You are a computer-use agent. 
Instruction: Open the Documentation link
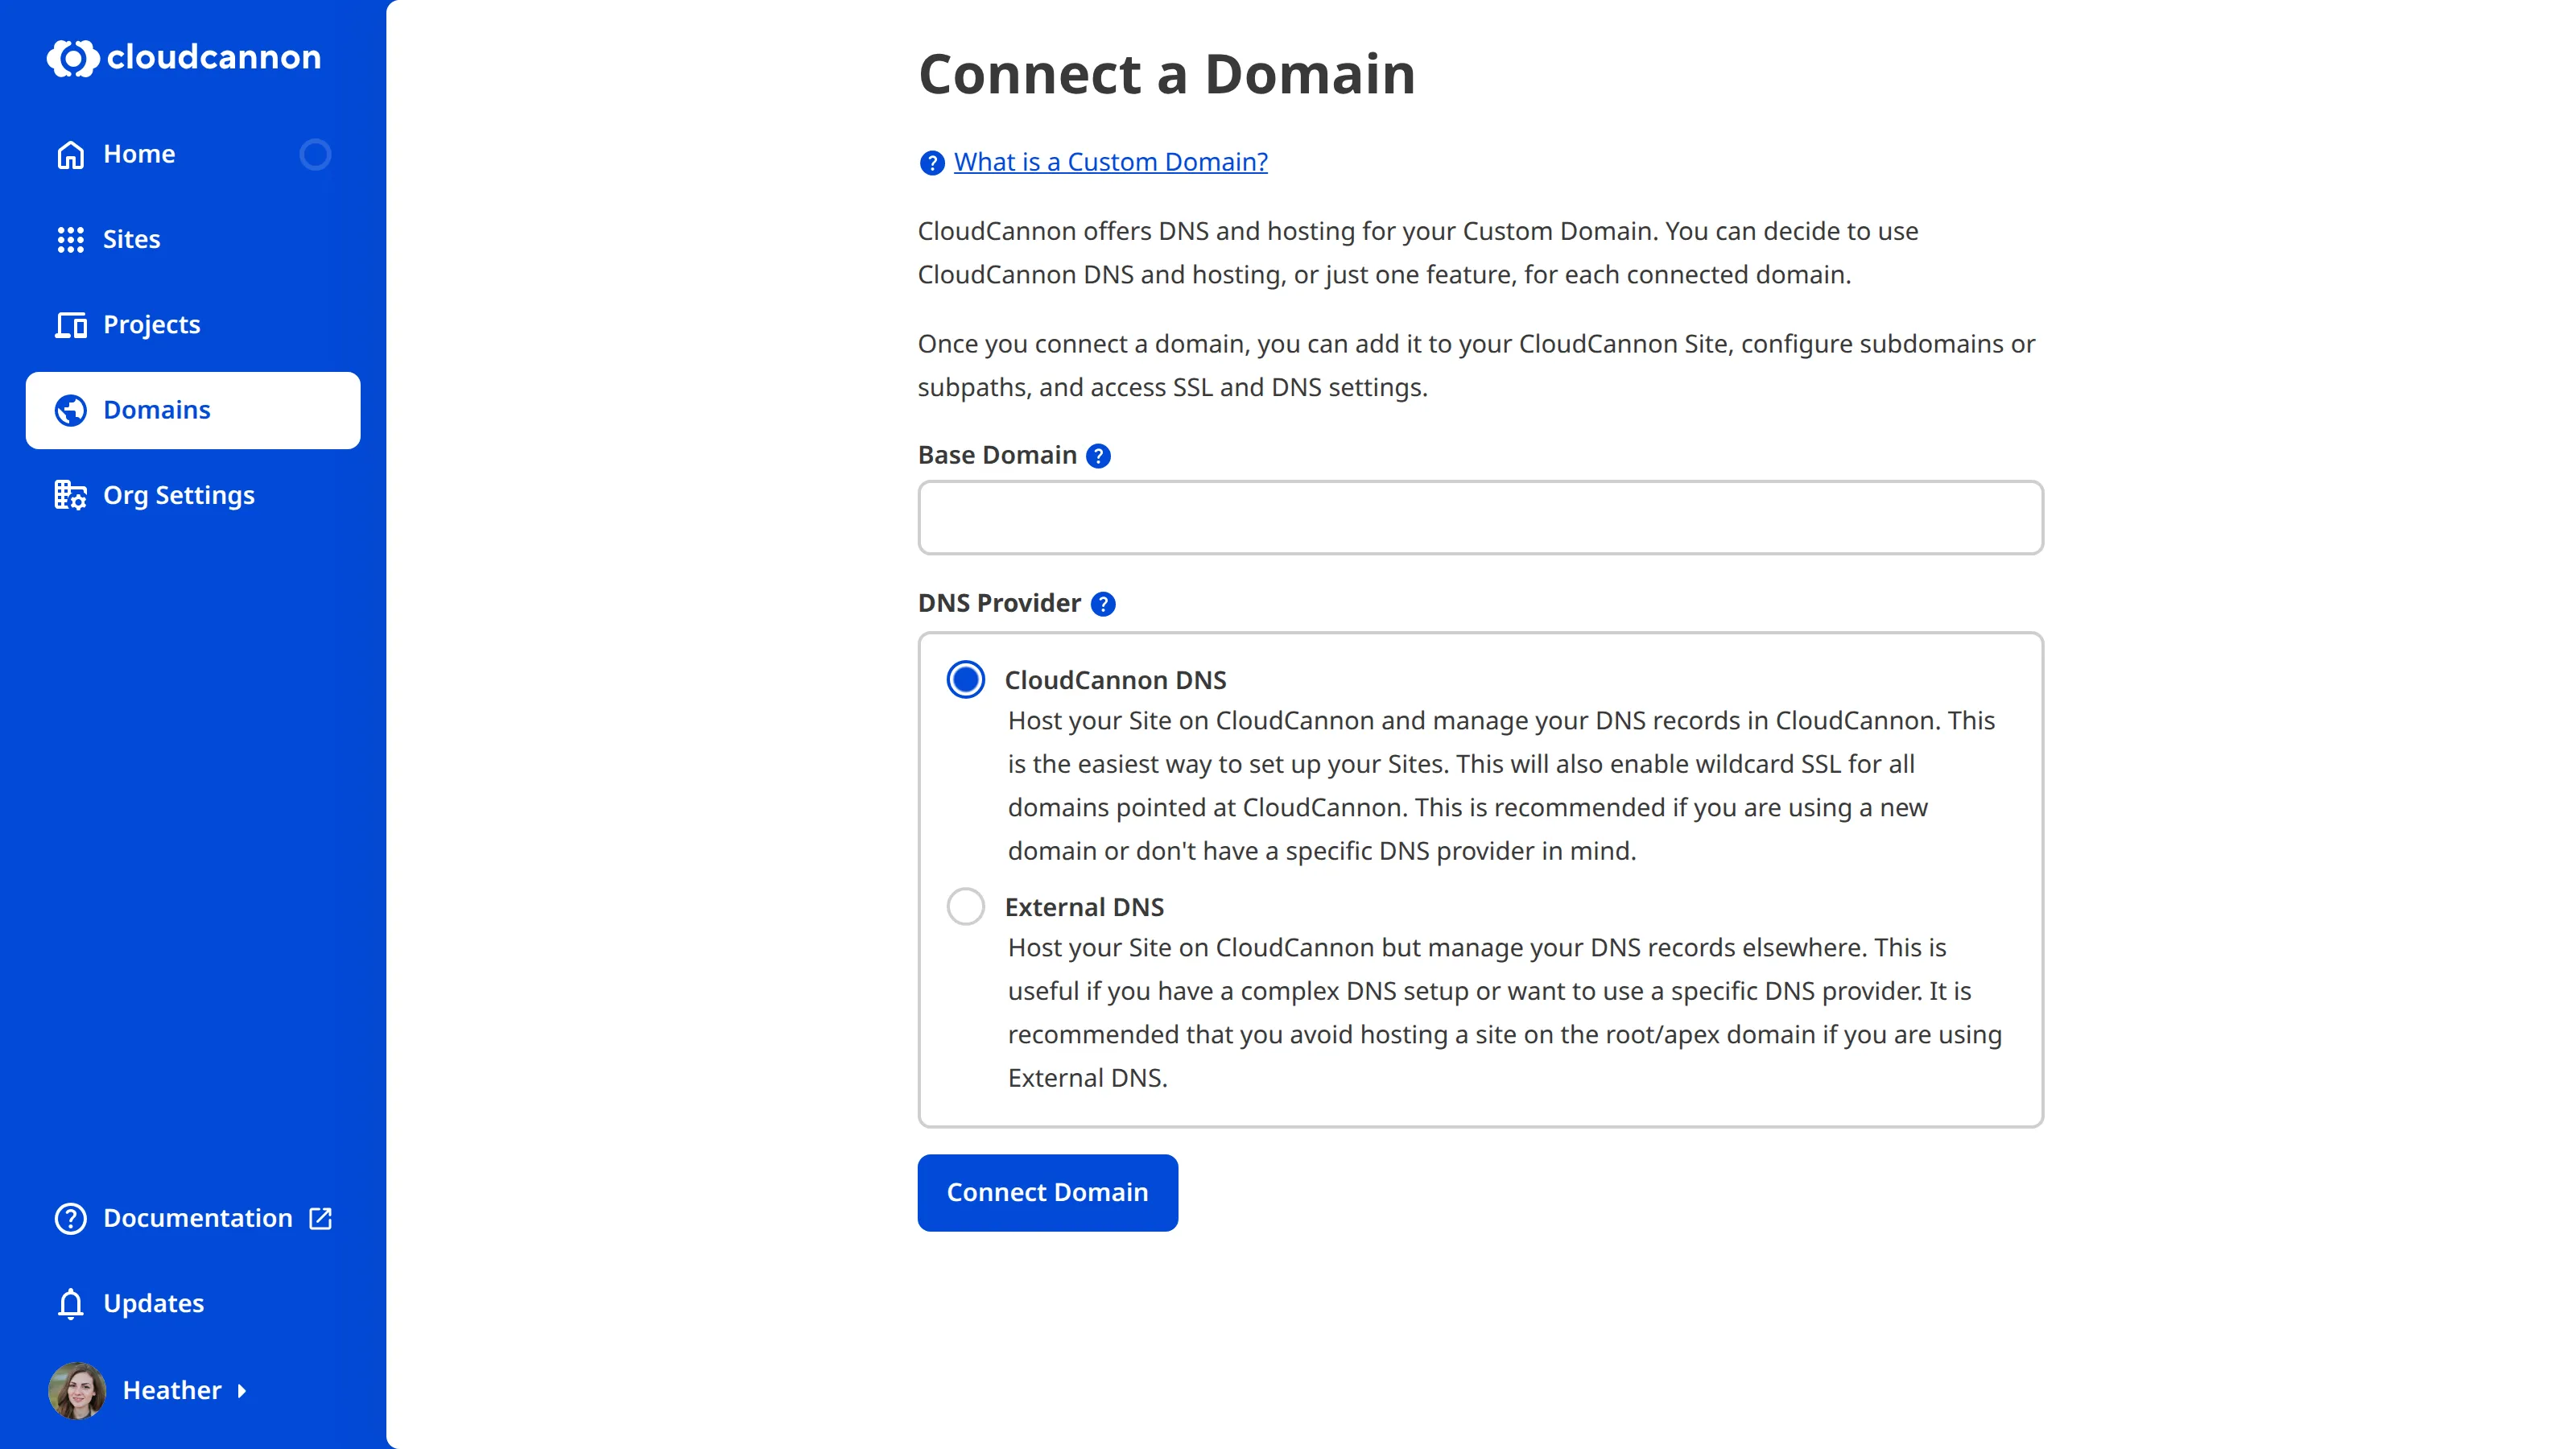[x=193, y=1218]
